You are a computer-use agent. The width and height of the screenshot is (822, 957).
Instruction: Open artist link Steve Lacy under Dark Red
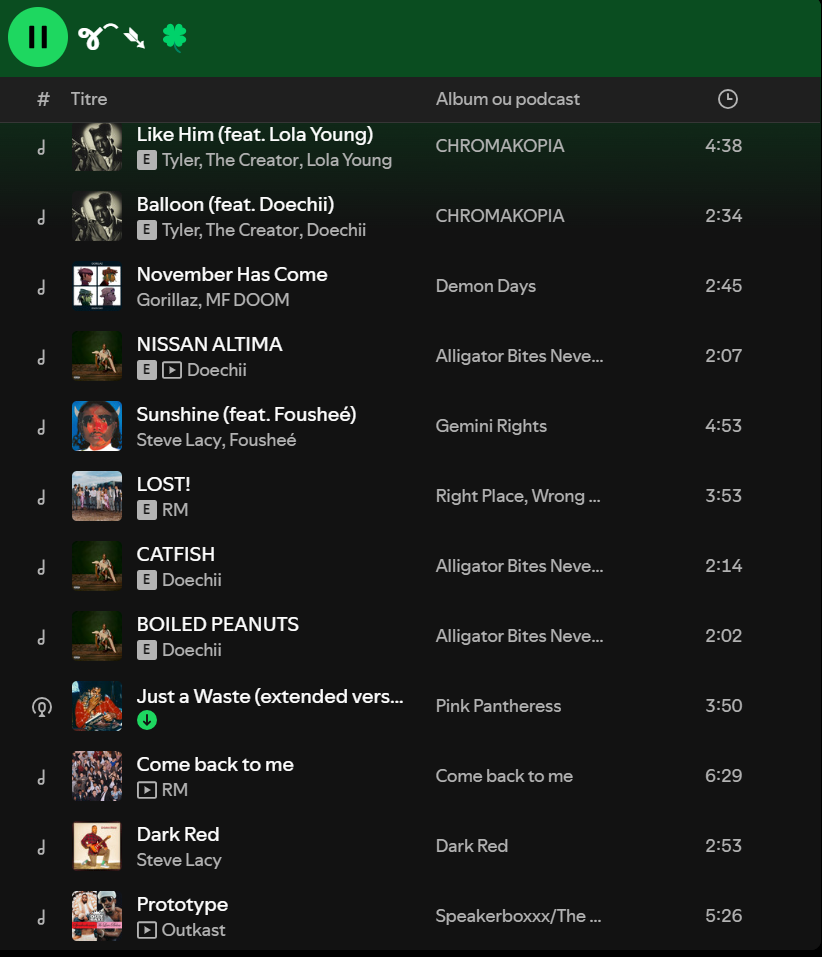point(179,860)
